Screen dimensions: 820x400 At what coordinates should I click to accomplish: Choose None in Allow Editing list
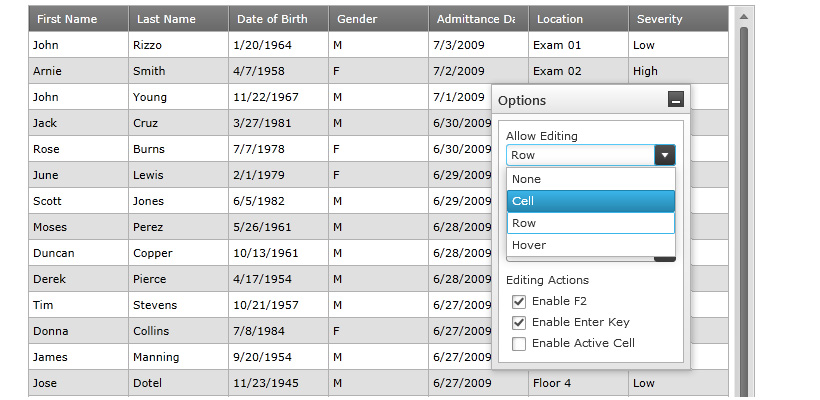click(x=591, y=179)
